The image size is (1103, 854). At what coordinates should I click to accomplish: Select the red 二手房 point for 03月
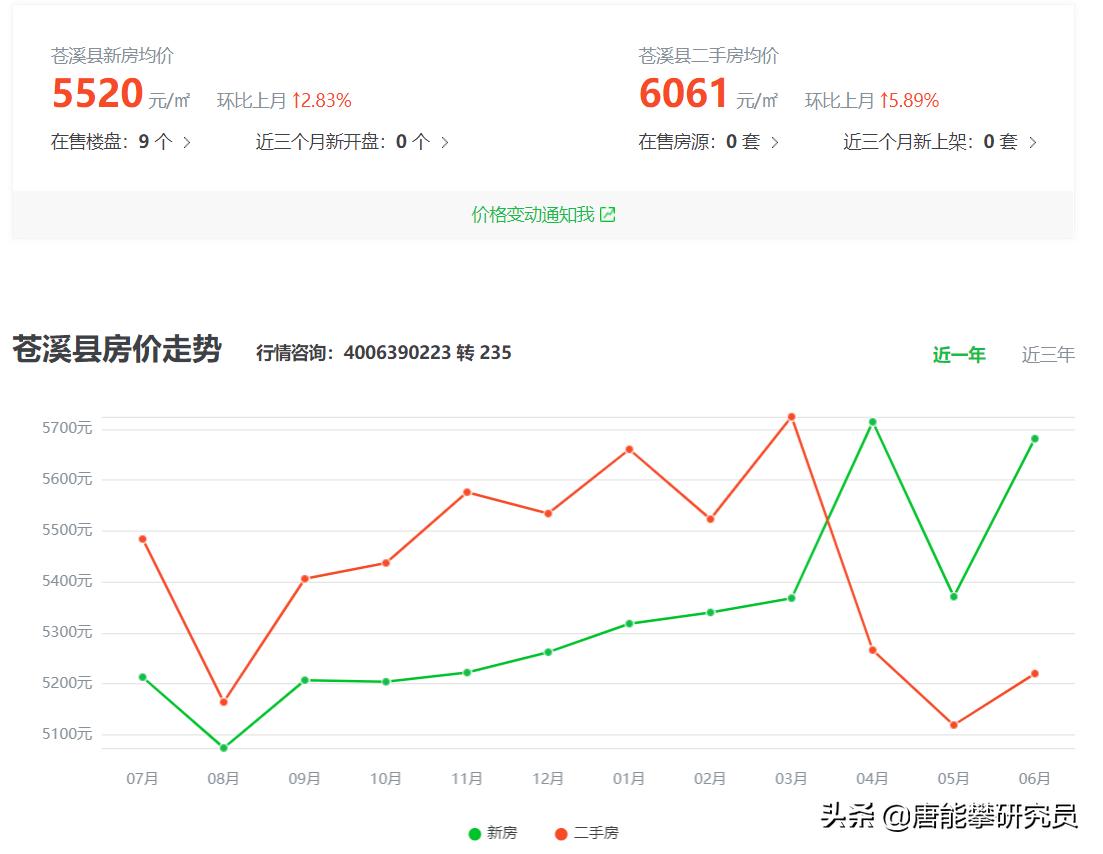791,417
